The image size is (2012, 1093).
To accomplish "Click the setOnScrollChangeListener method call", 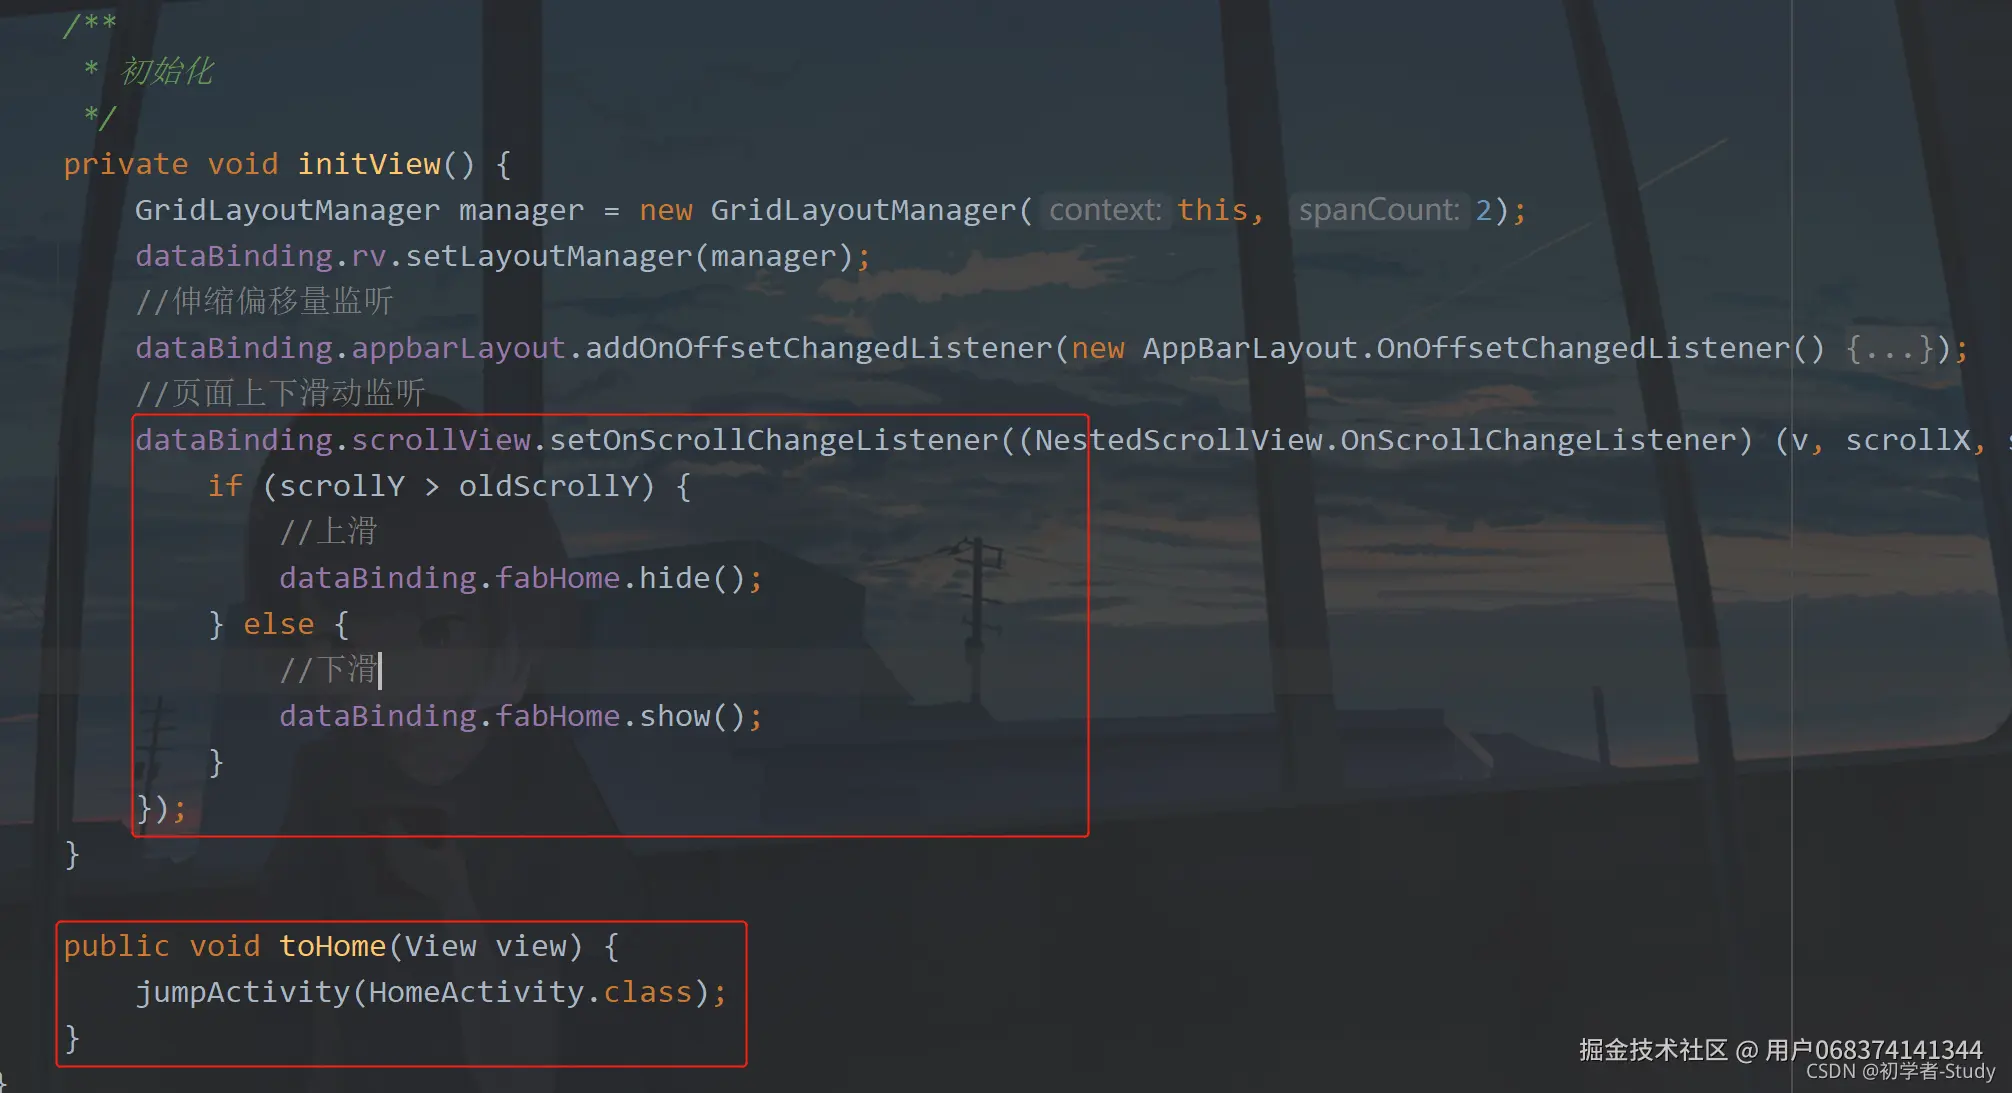I will pos(774,441).
